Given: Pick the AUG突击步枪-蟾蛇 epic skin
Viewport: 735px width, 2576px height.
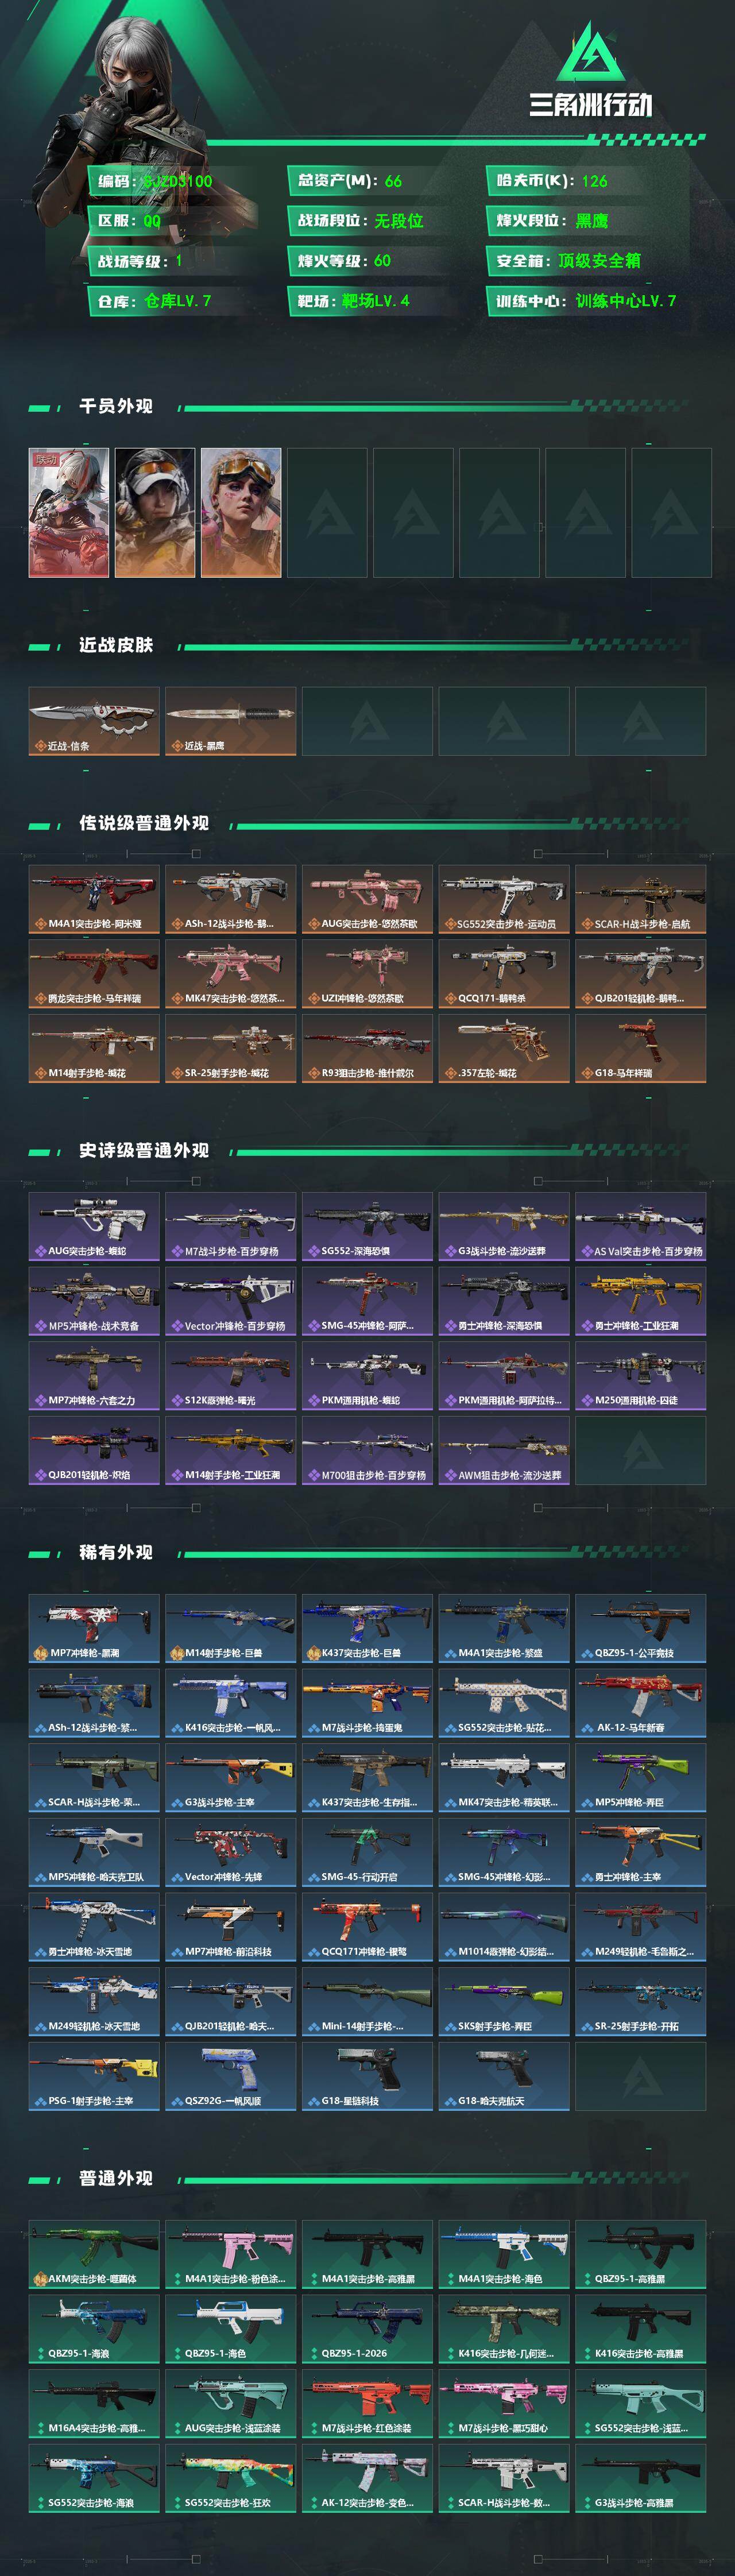Looking at the screenshot, I should [x=94, y=1226].
